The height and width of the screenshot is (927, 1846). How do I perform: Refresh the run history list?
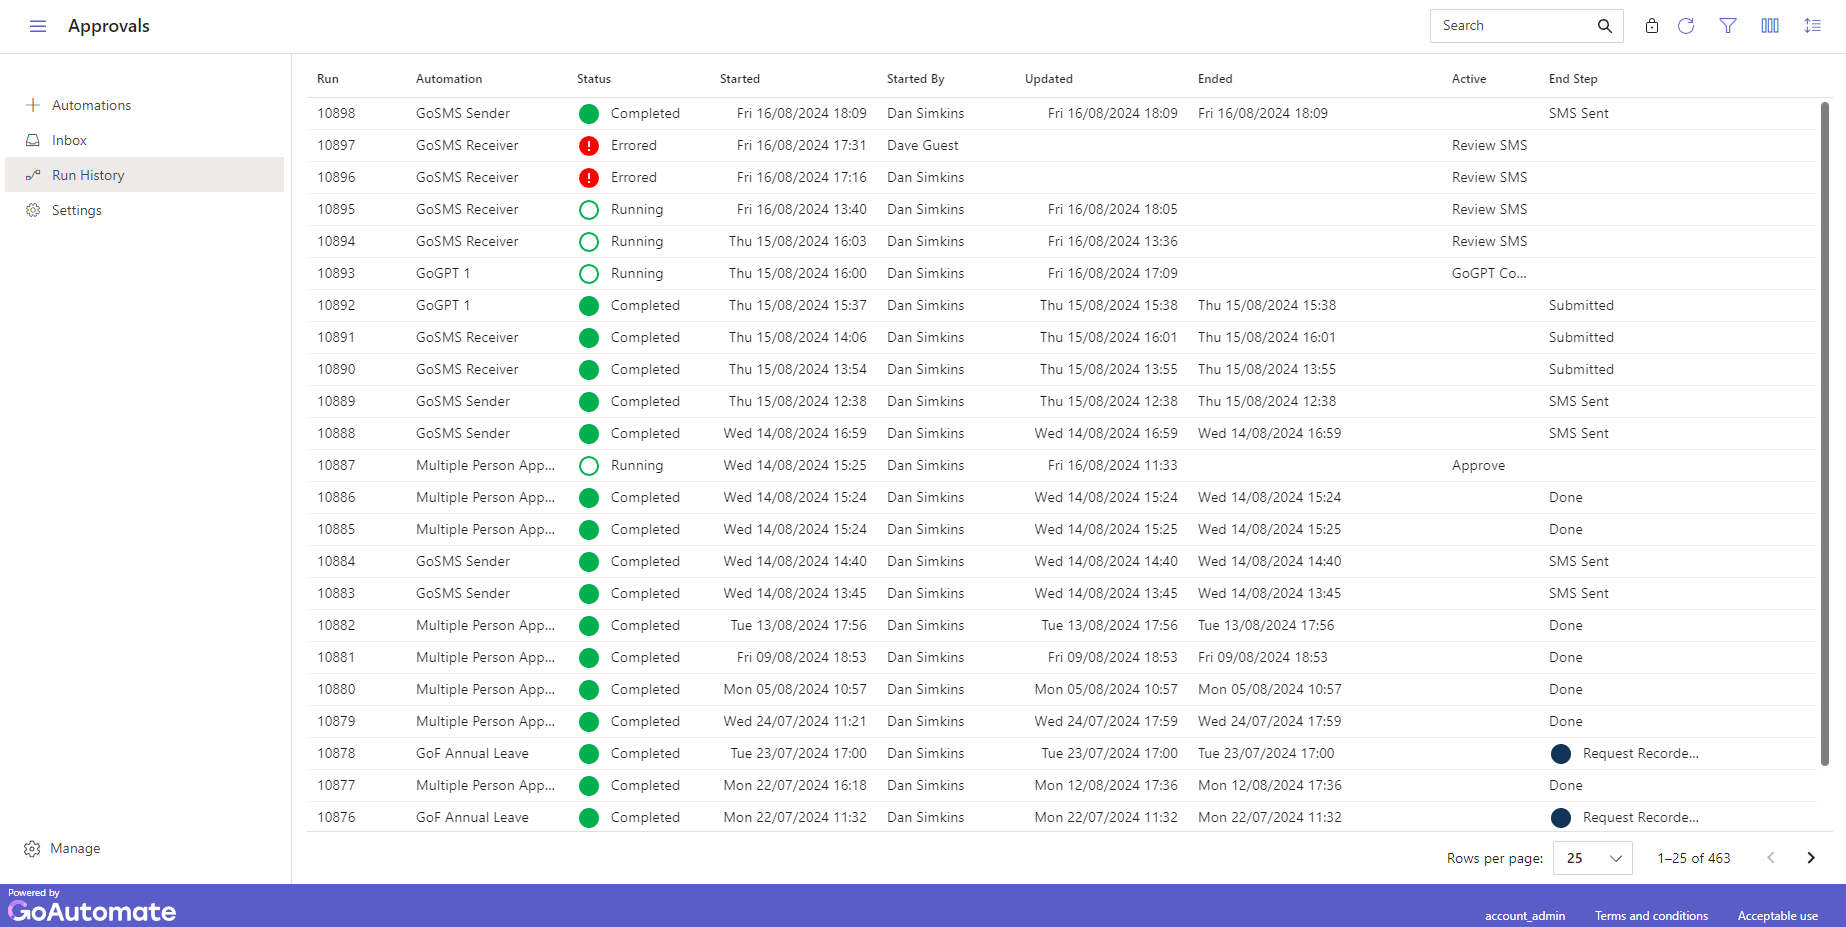1686,26
